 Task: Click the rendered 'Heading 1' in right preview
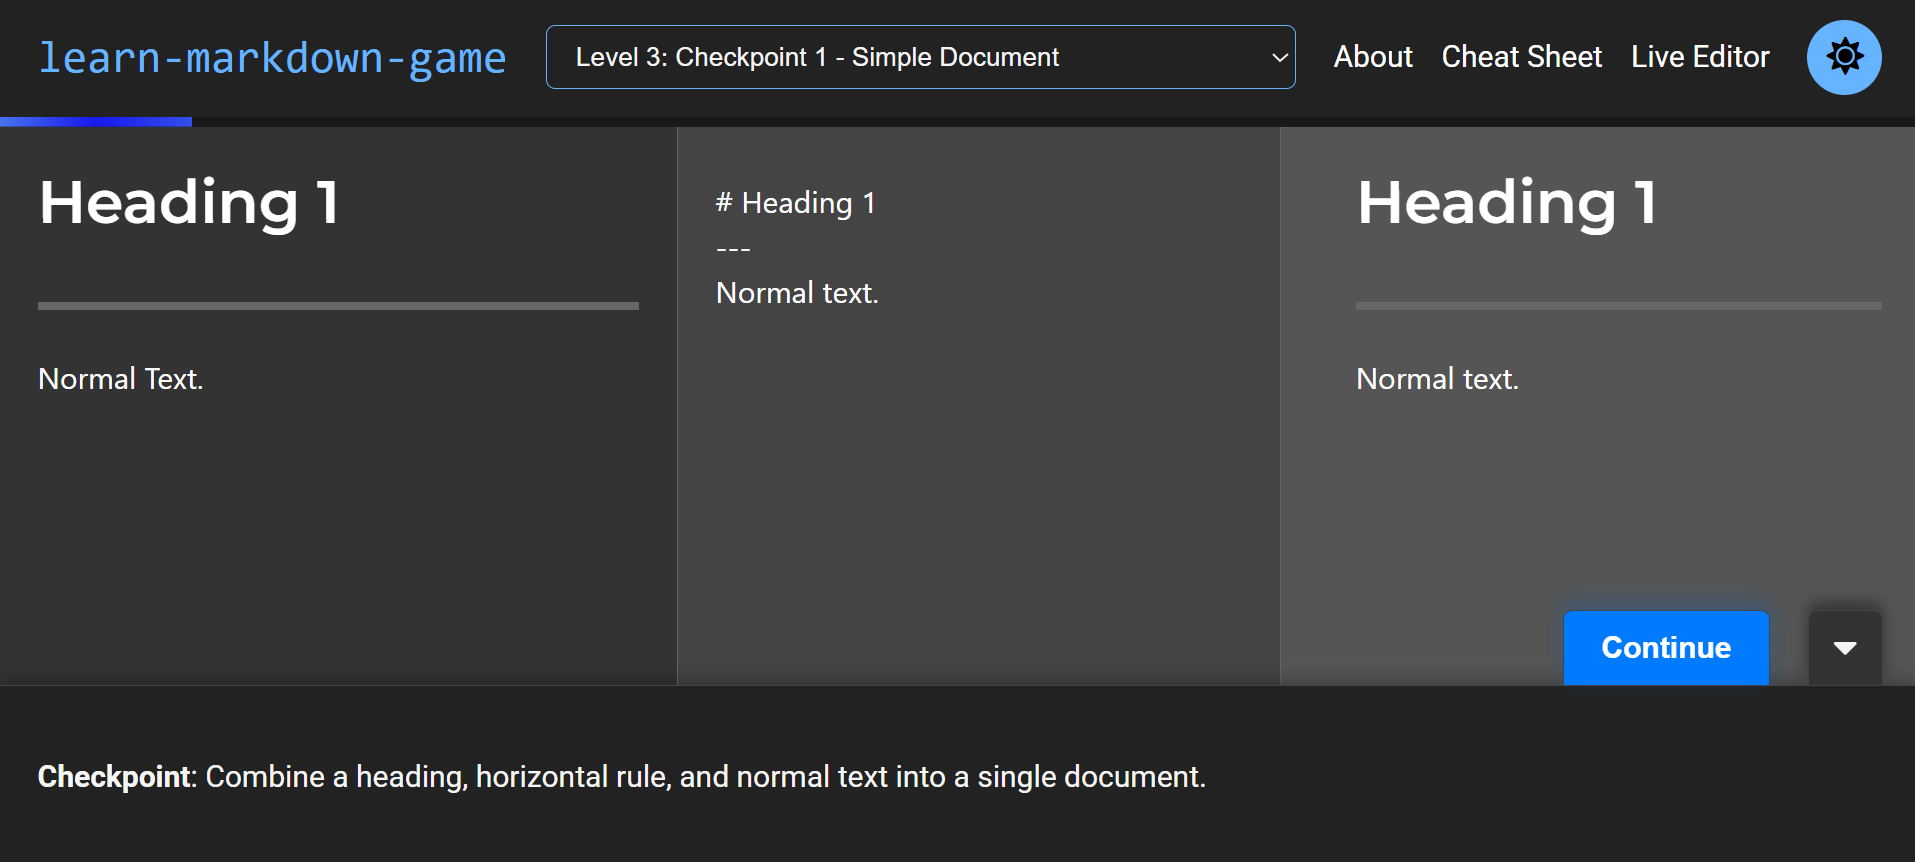click(1506, 203)
